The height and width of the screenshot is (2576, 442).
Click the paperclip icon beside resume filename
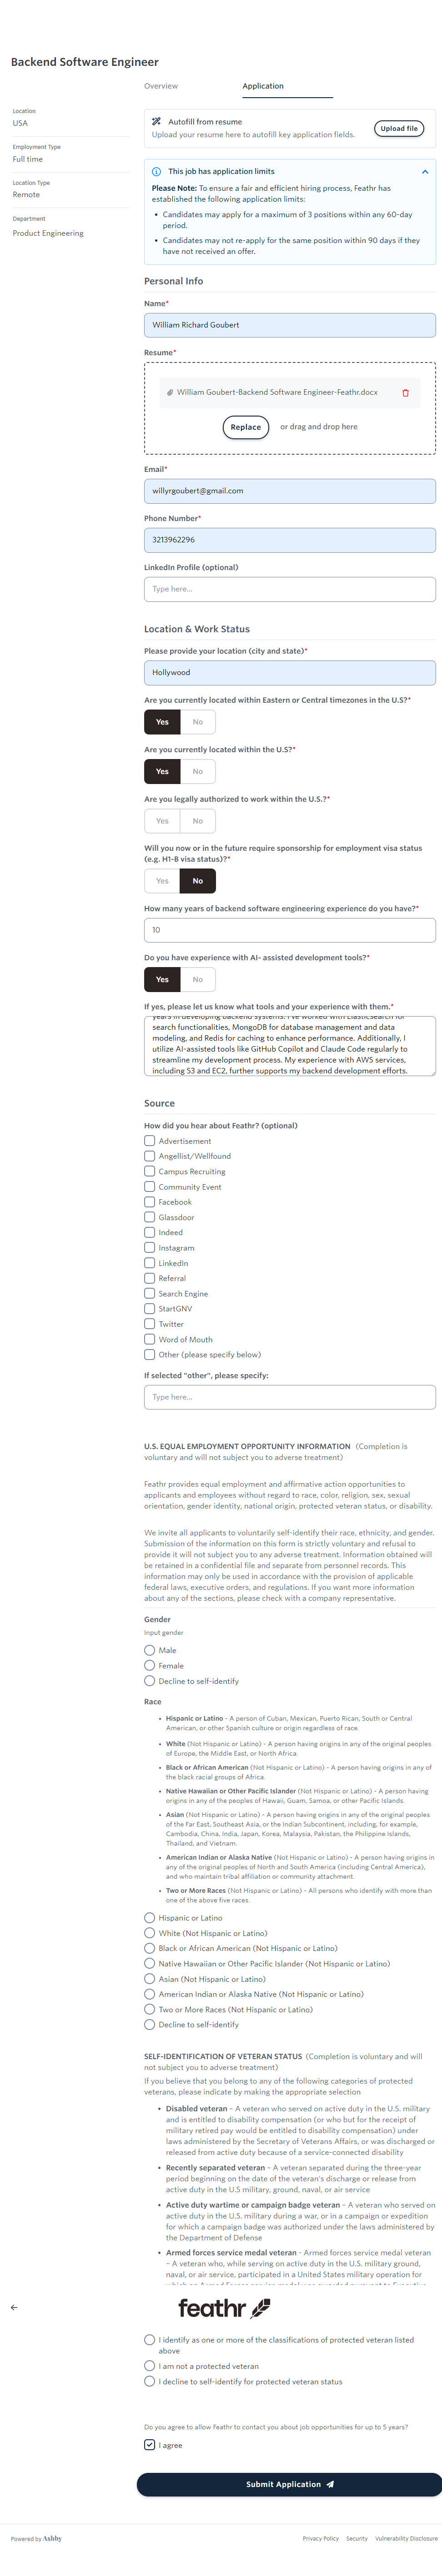pos(170,393)
